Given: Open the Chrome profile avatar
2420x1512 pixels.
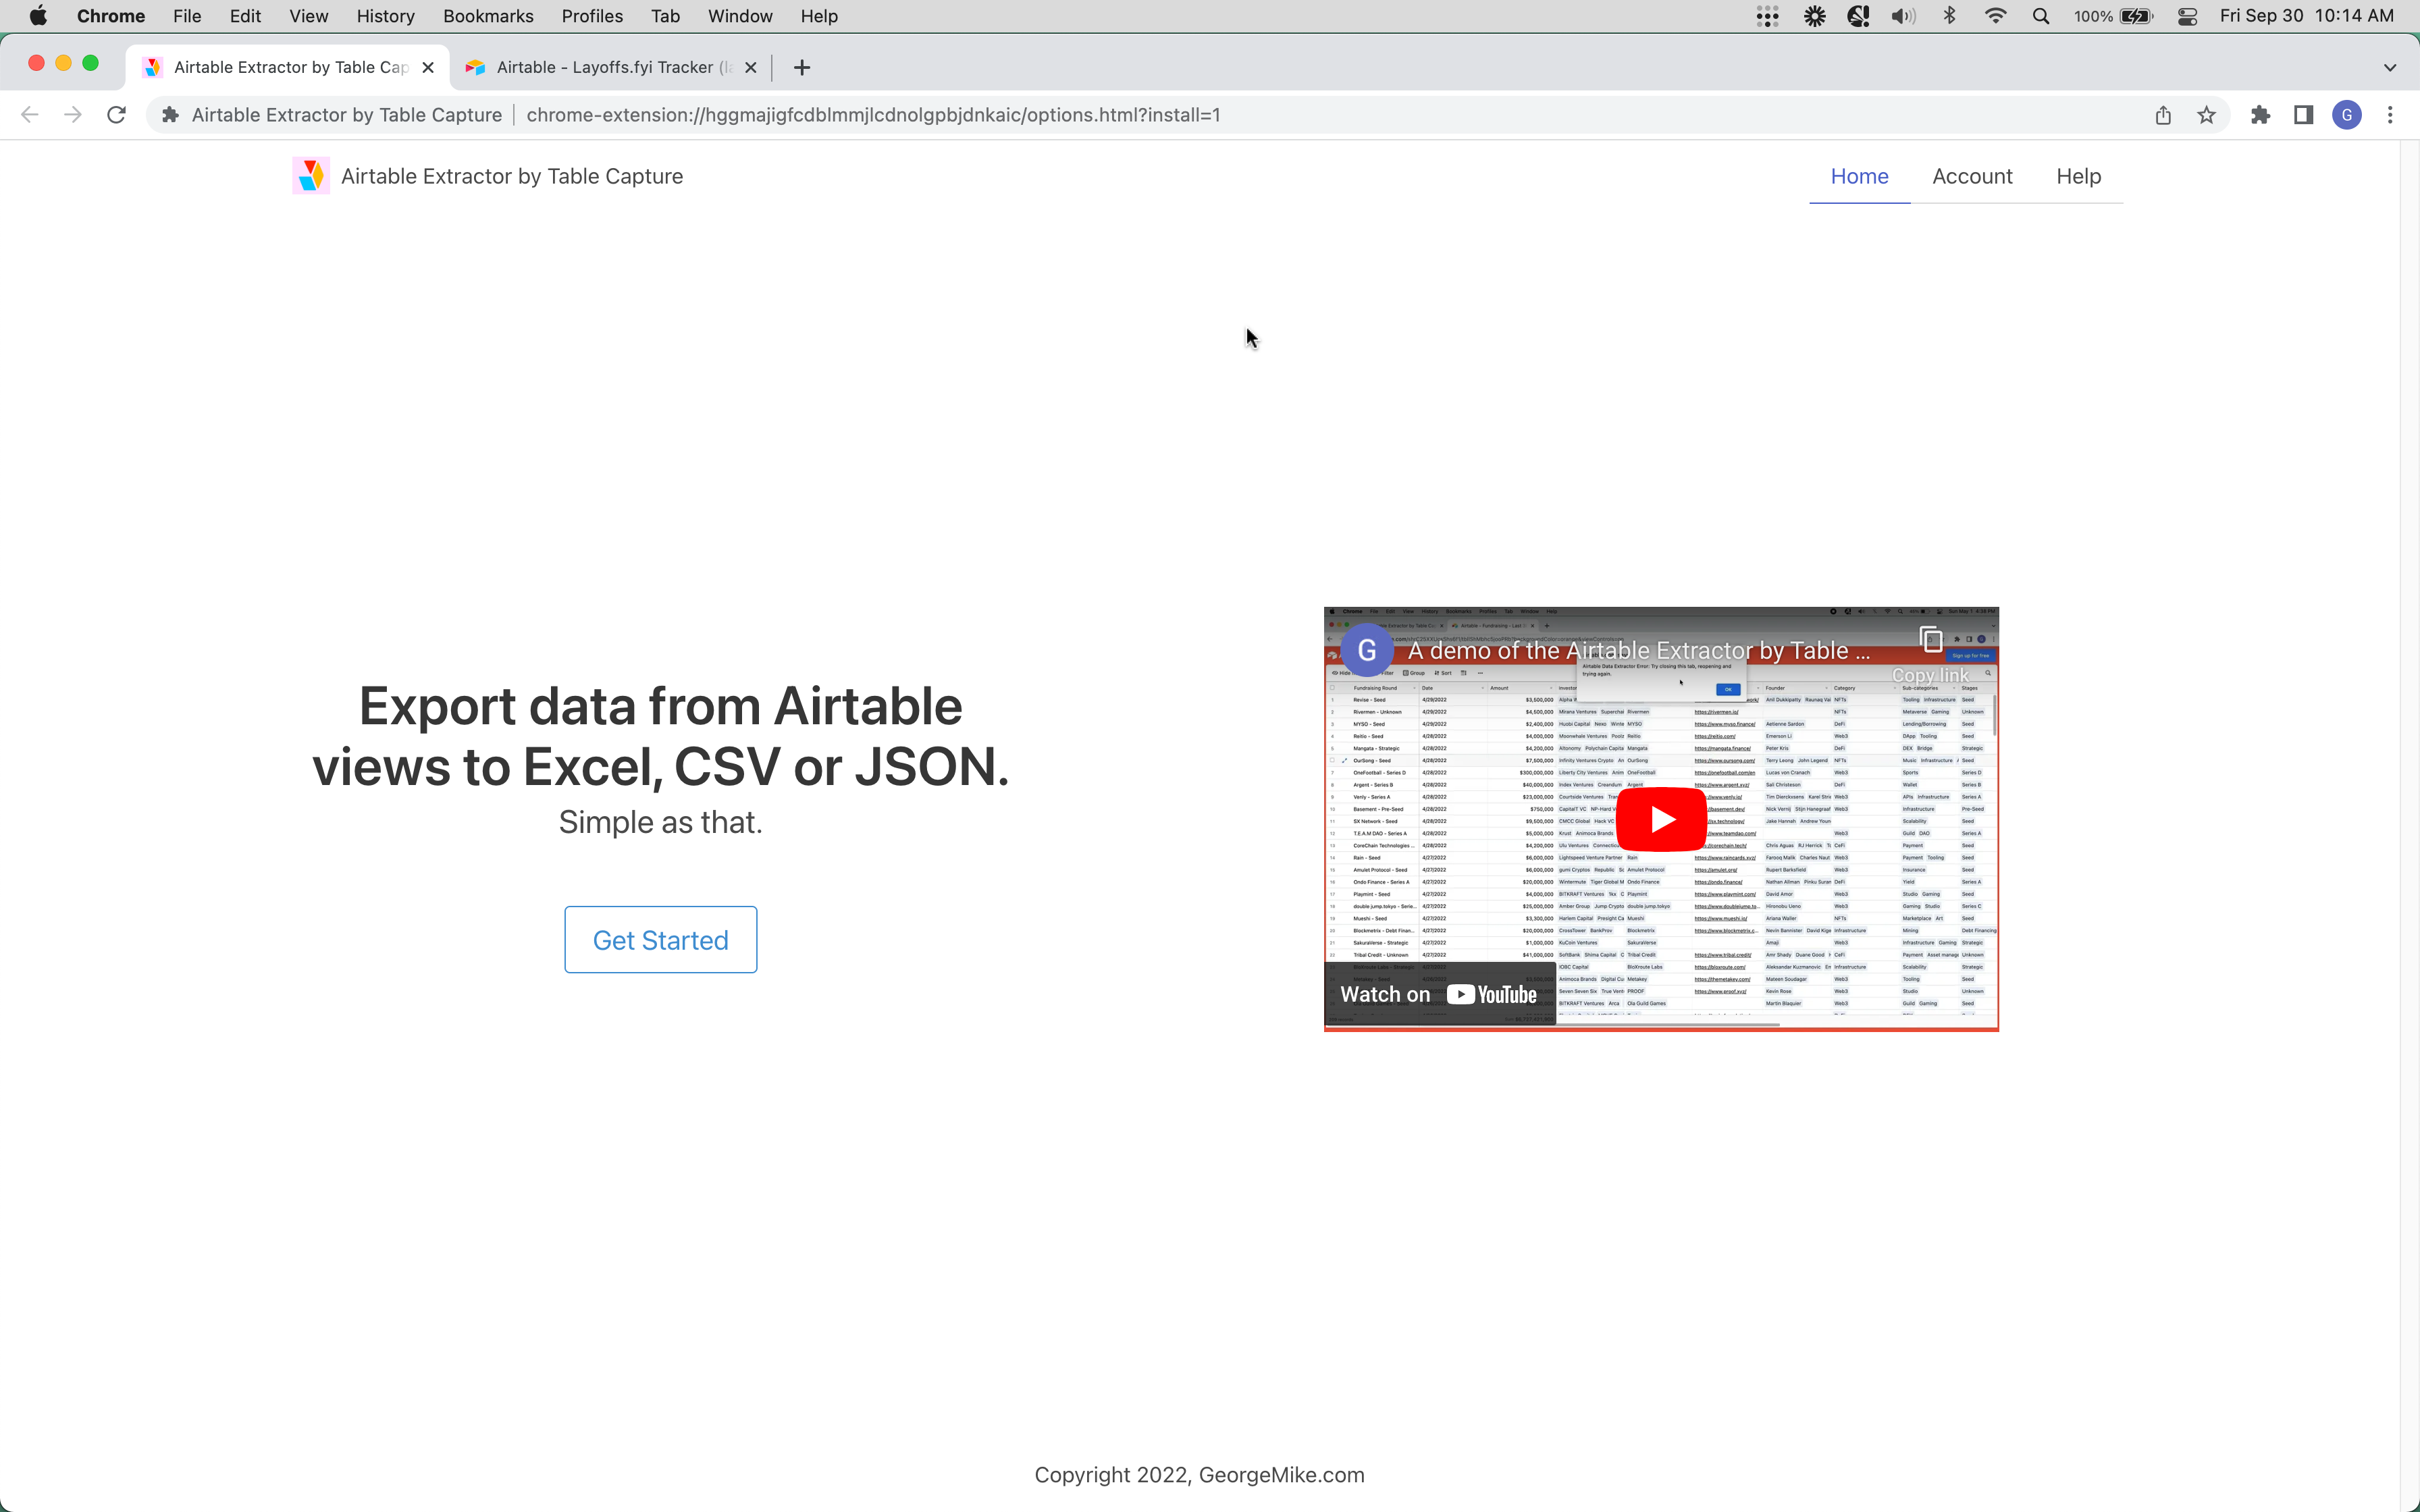Looking at the screenshot, I should [2347, 115].
